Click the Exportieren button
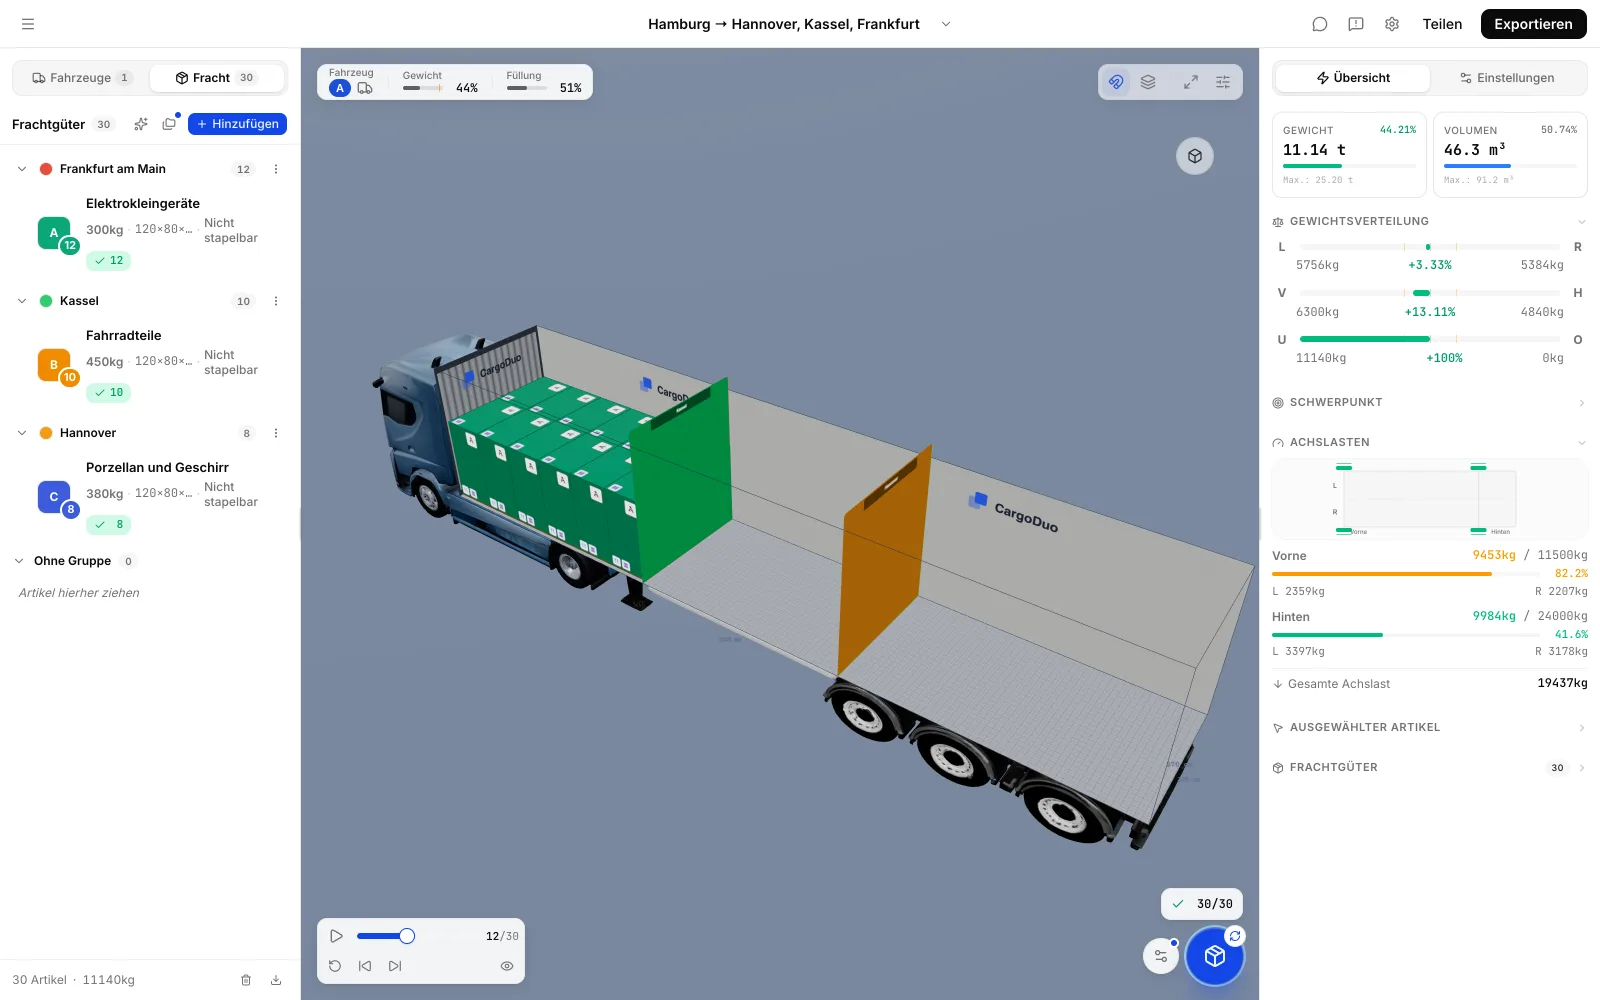 pos(1533,24)
